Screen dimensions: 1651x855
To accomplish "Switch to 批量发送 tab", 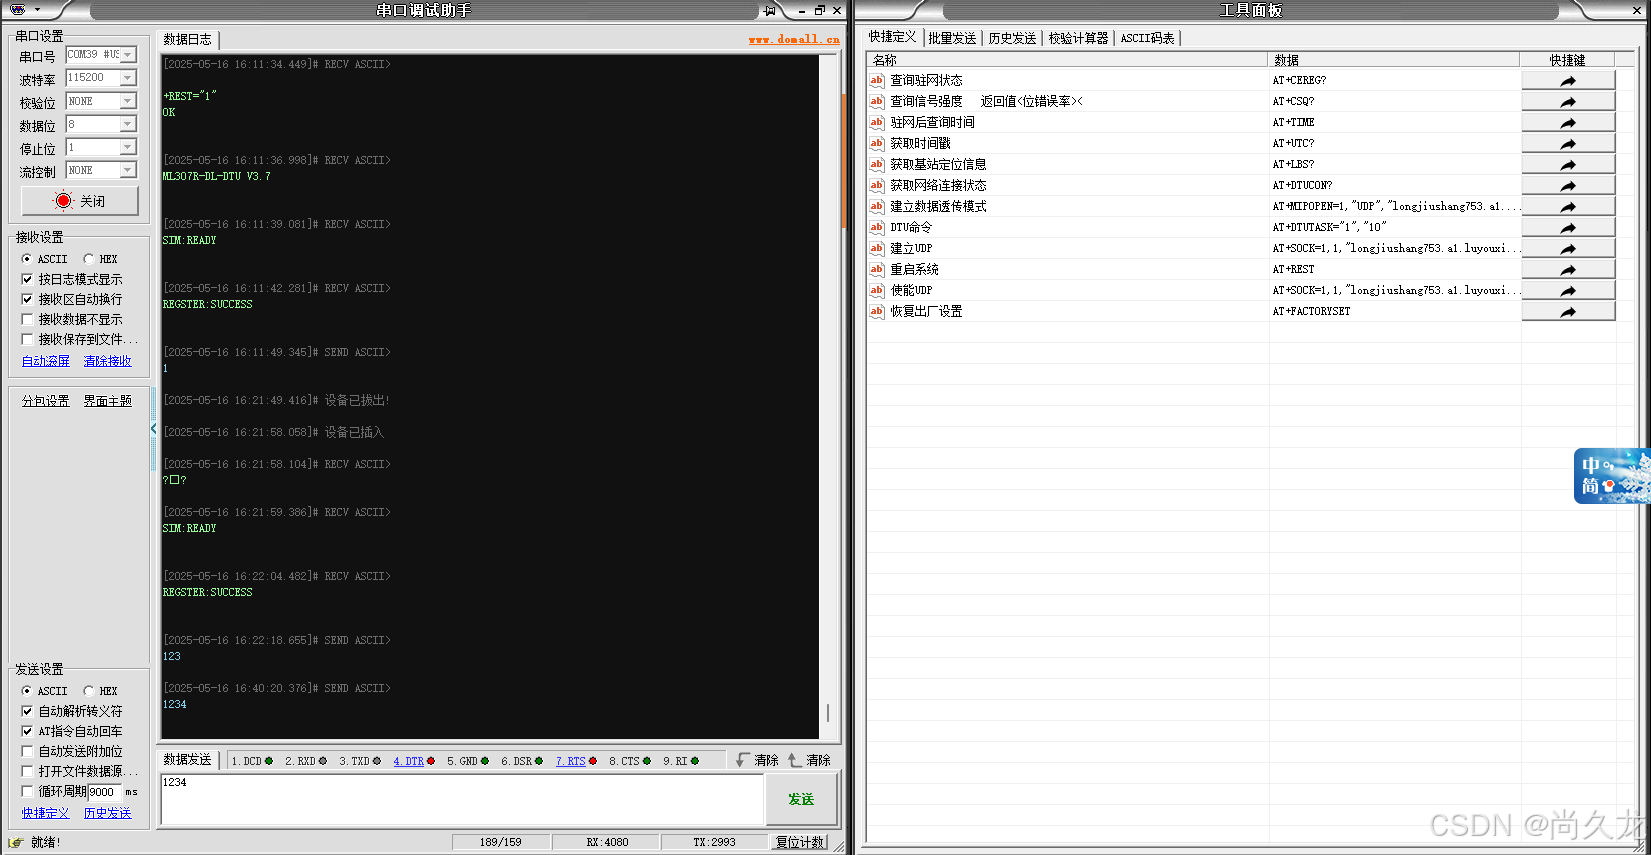I will pyautogui.click(x=952, y=38).
